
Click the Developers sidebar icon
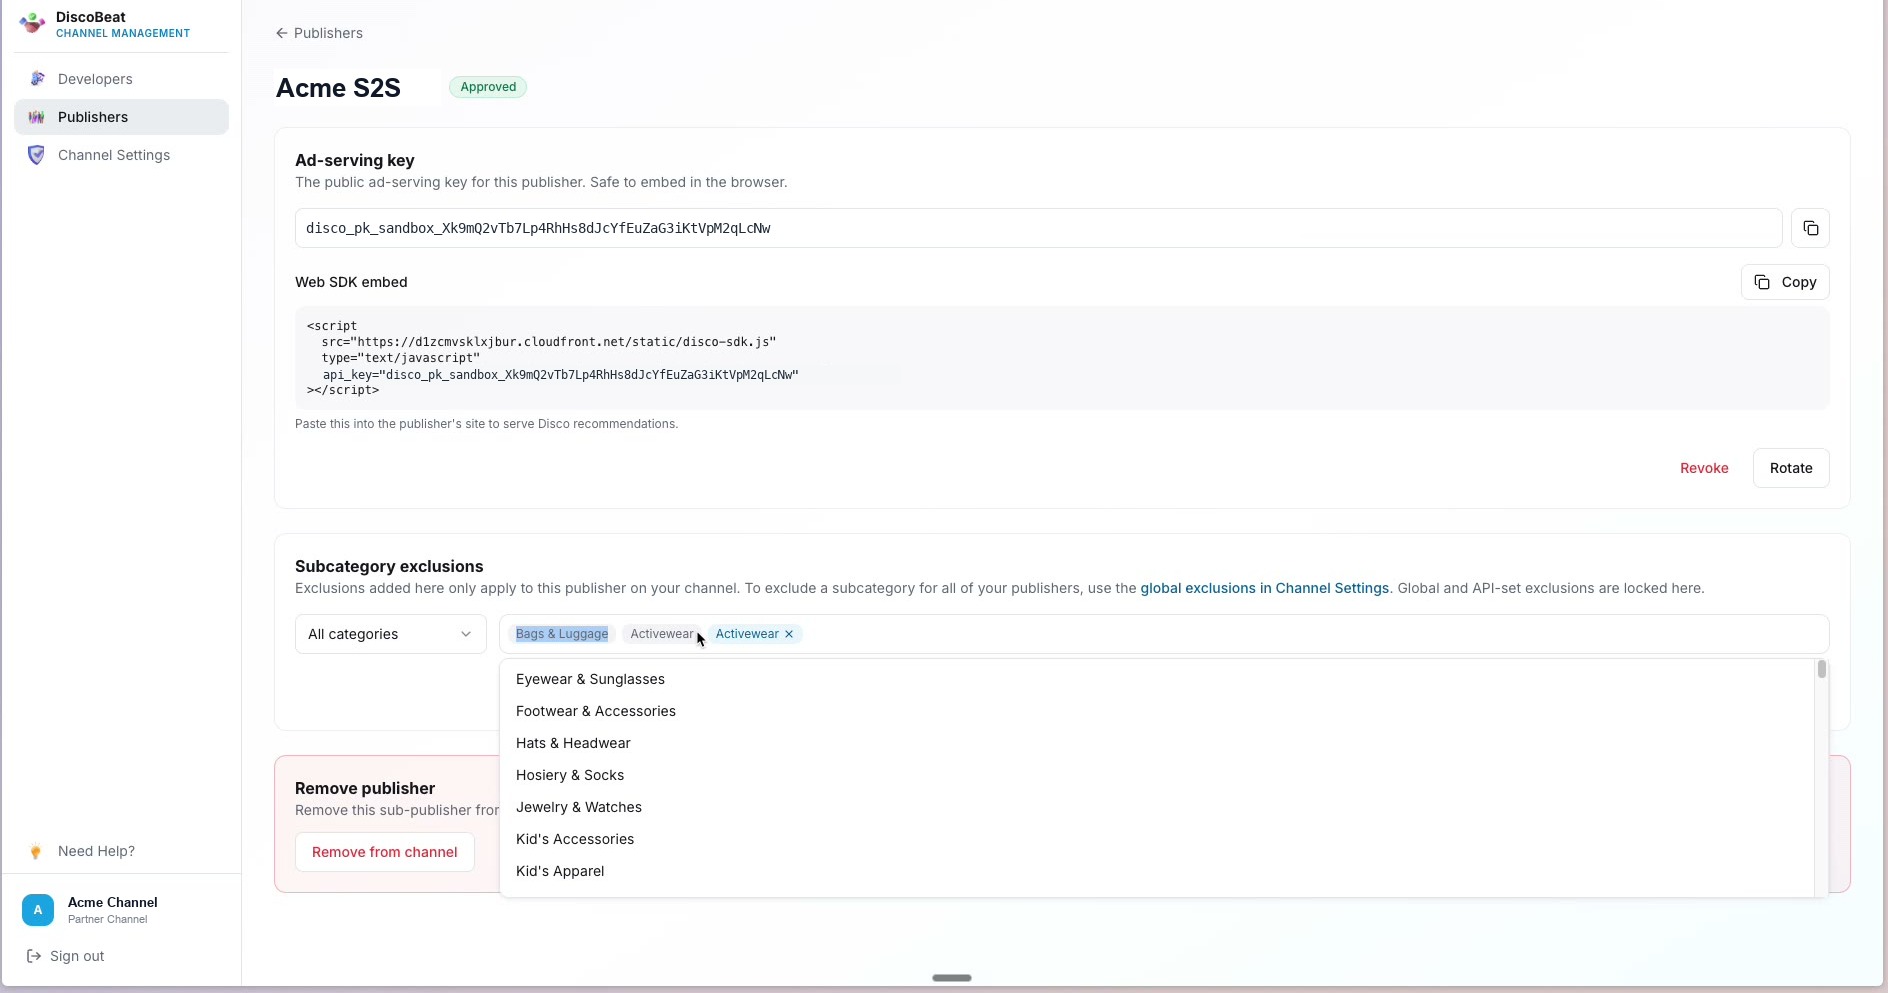[37, 79]
